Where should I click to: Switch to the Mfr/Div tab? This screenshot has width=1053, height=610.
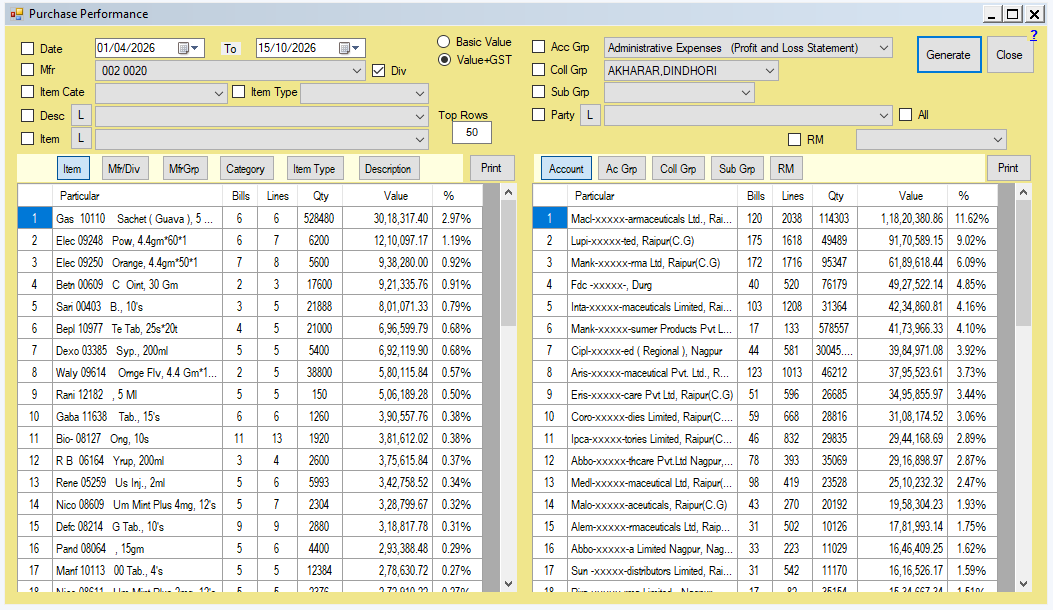click(124, 169)
